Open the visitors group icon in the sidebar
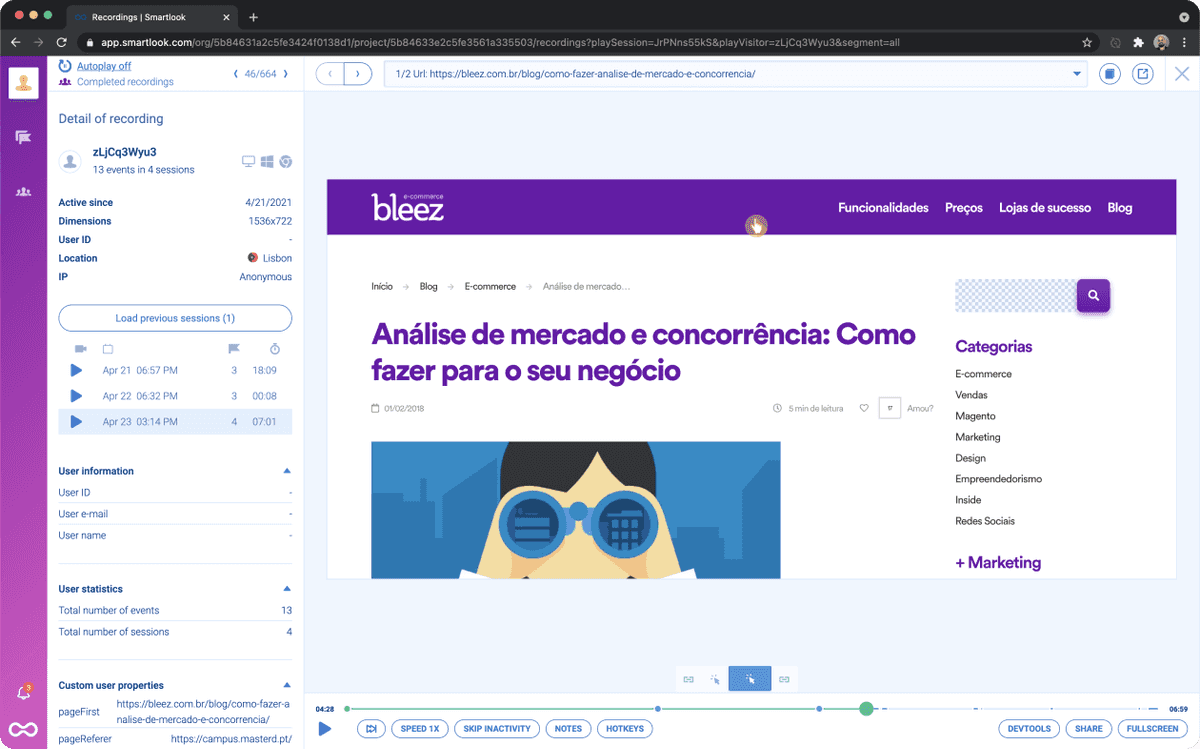1200x749 pixels. coord(24,191)
